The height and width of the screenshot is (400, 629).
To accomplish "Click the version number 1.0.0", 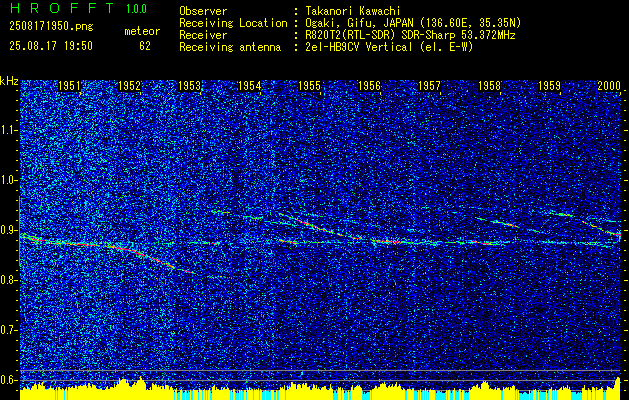I will 136,8.
